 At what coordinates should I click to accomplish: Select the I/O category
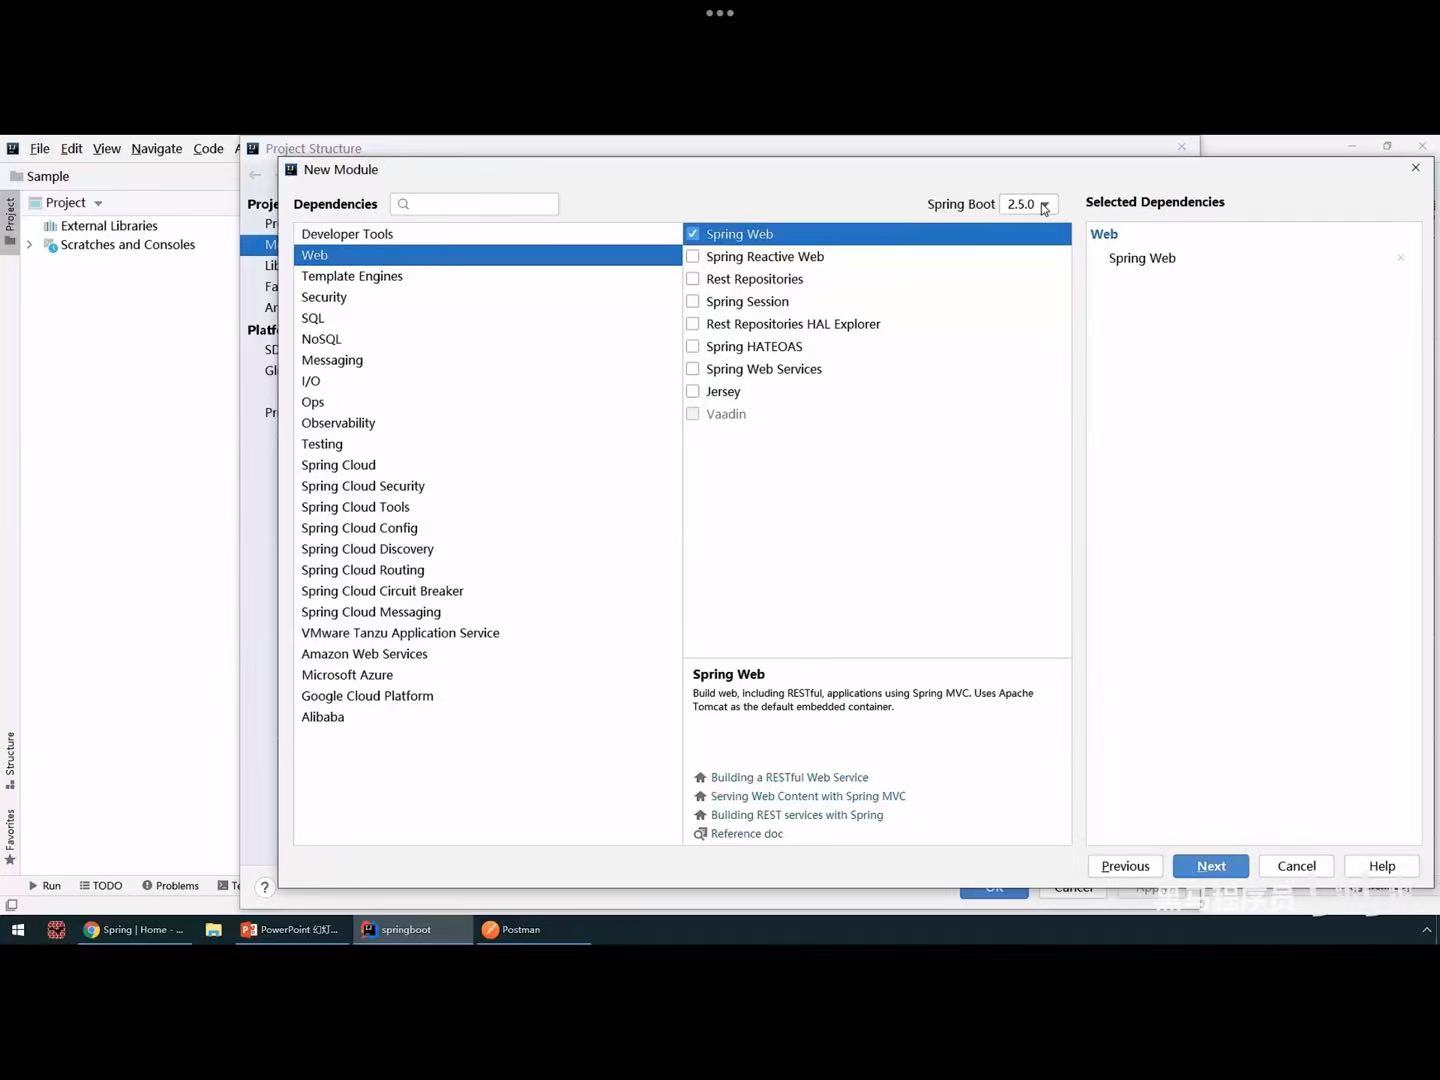tap(487, 381)
